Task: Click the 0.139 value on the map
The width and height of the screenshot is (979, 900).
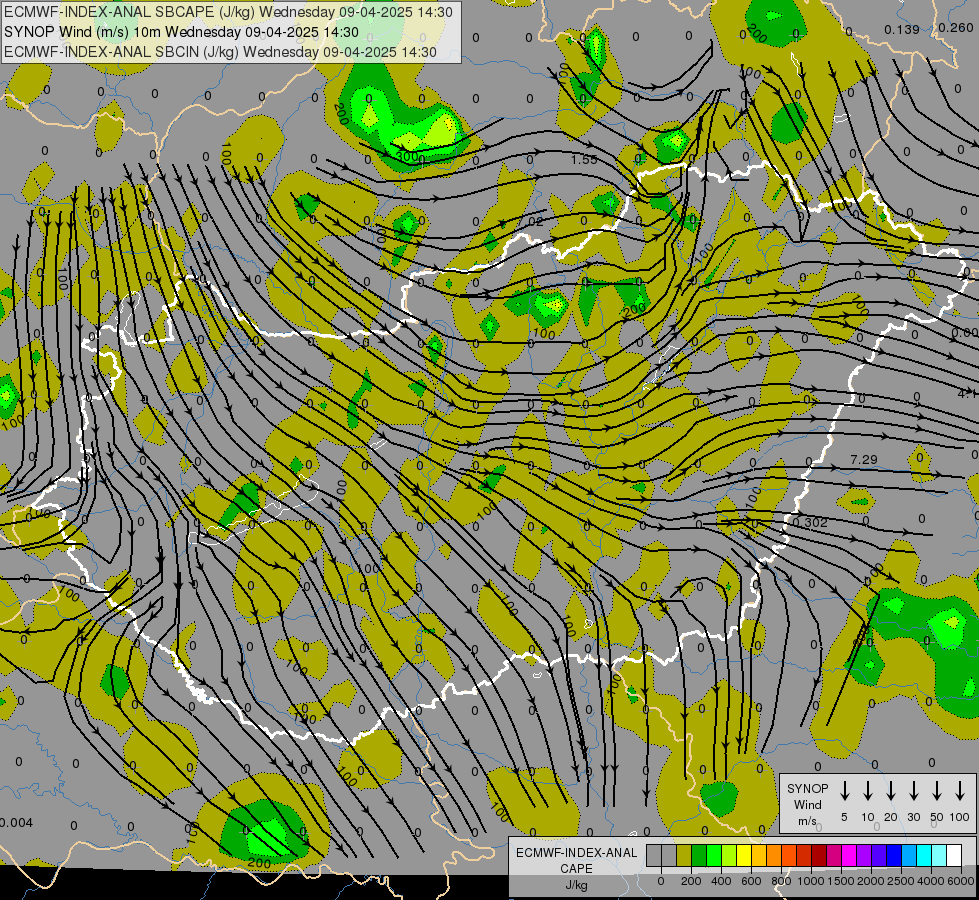Action: 902,29
